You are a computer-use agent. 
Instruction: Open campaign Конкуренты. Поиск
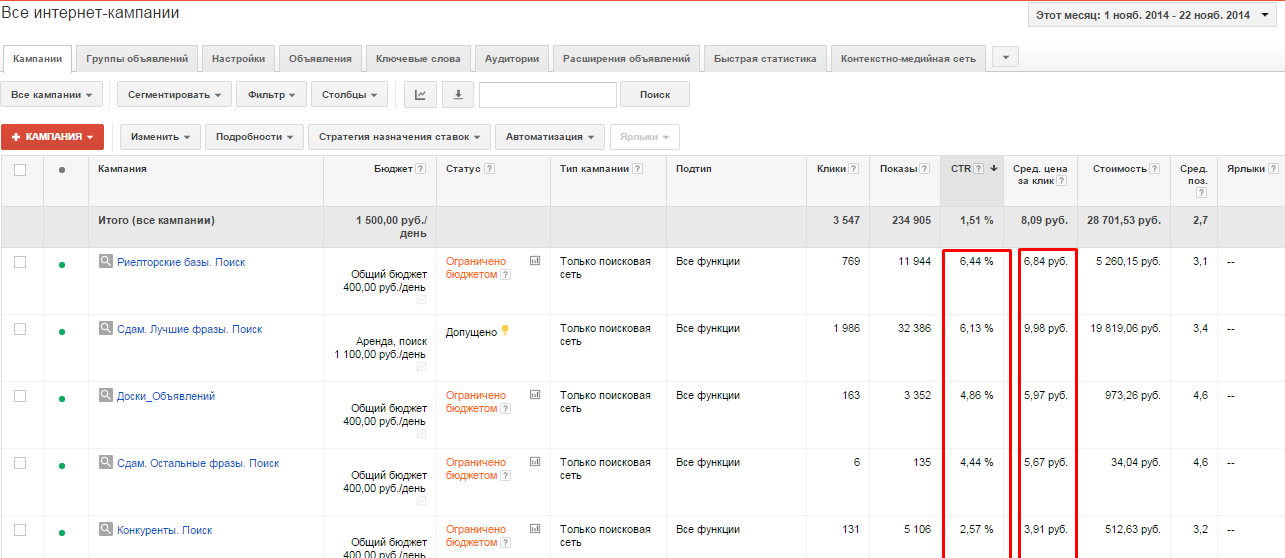coord(165,530)
